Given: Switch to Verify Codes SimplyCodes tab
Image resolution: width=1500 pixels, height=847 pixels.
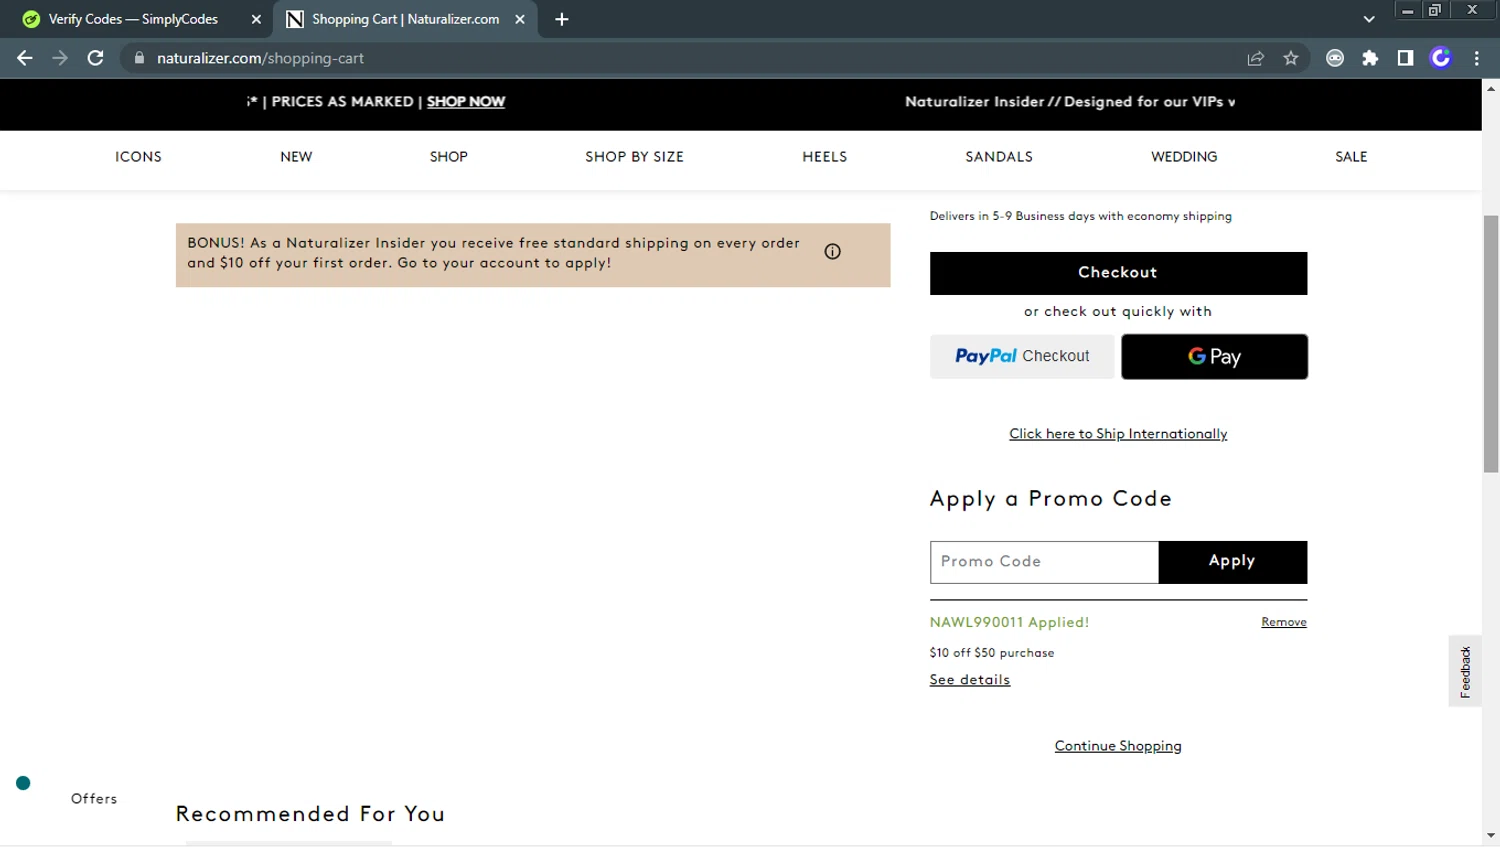Looking at the screenshot, I should point(133,19).
